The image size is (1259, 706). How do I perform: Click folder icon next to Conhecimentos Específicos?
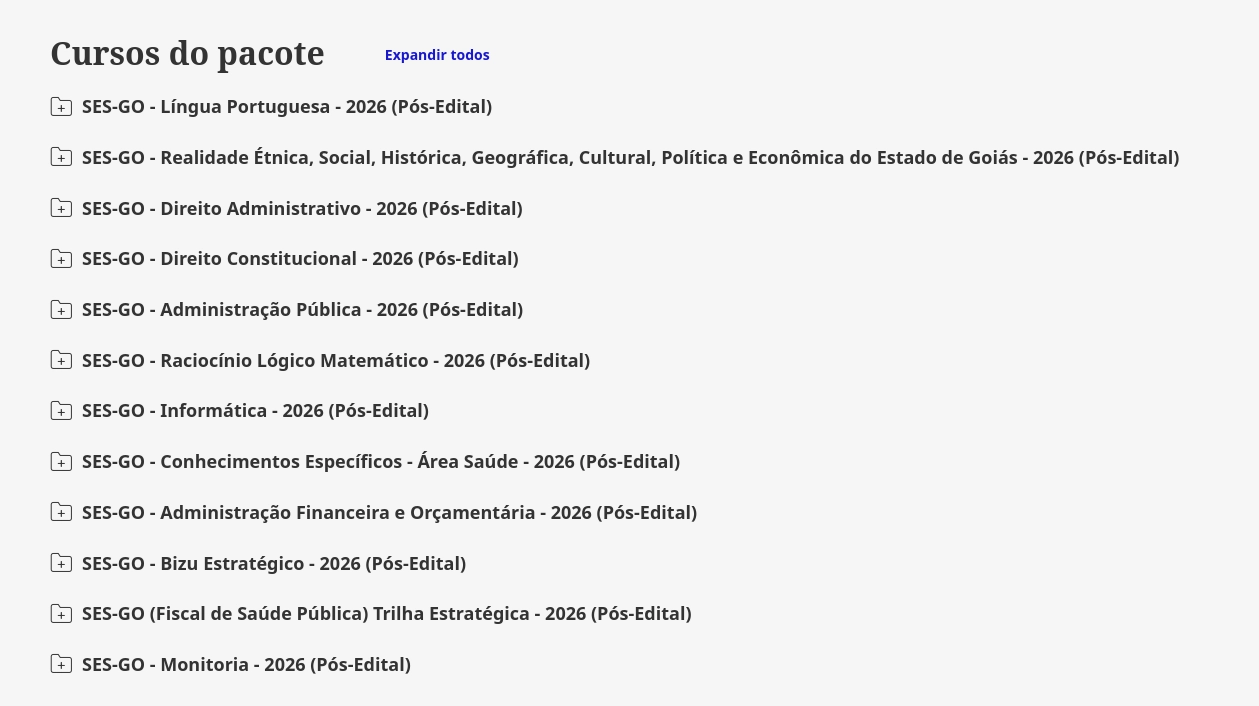(61, 462)
